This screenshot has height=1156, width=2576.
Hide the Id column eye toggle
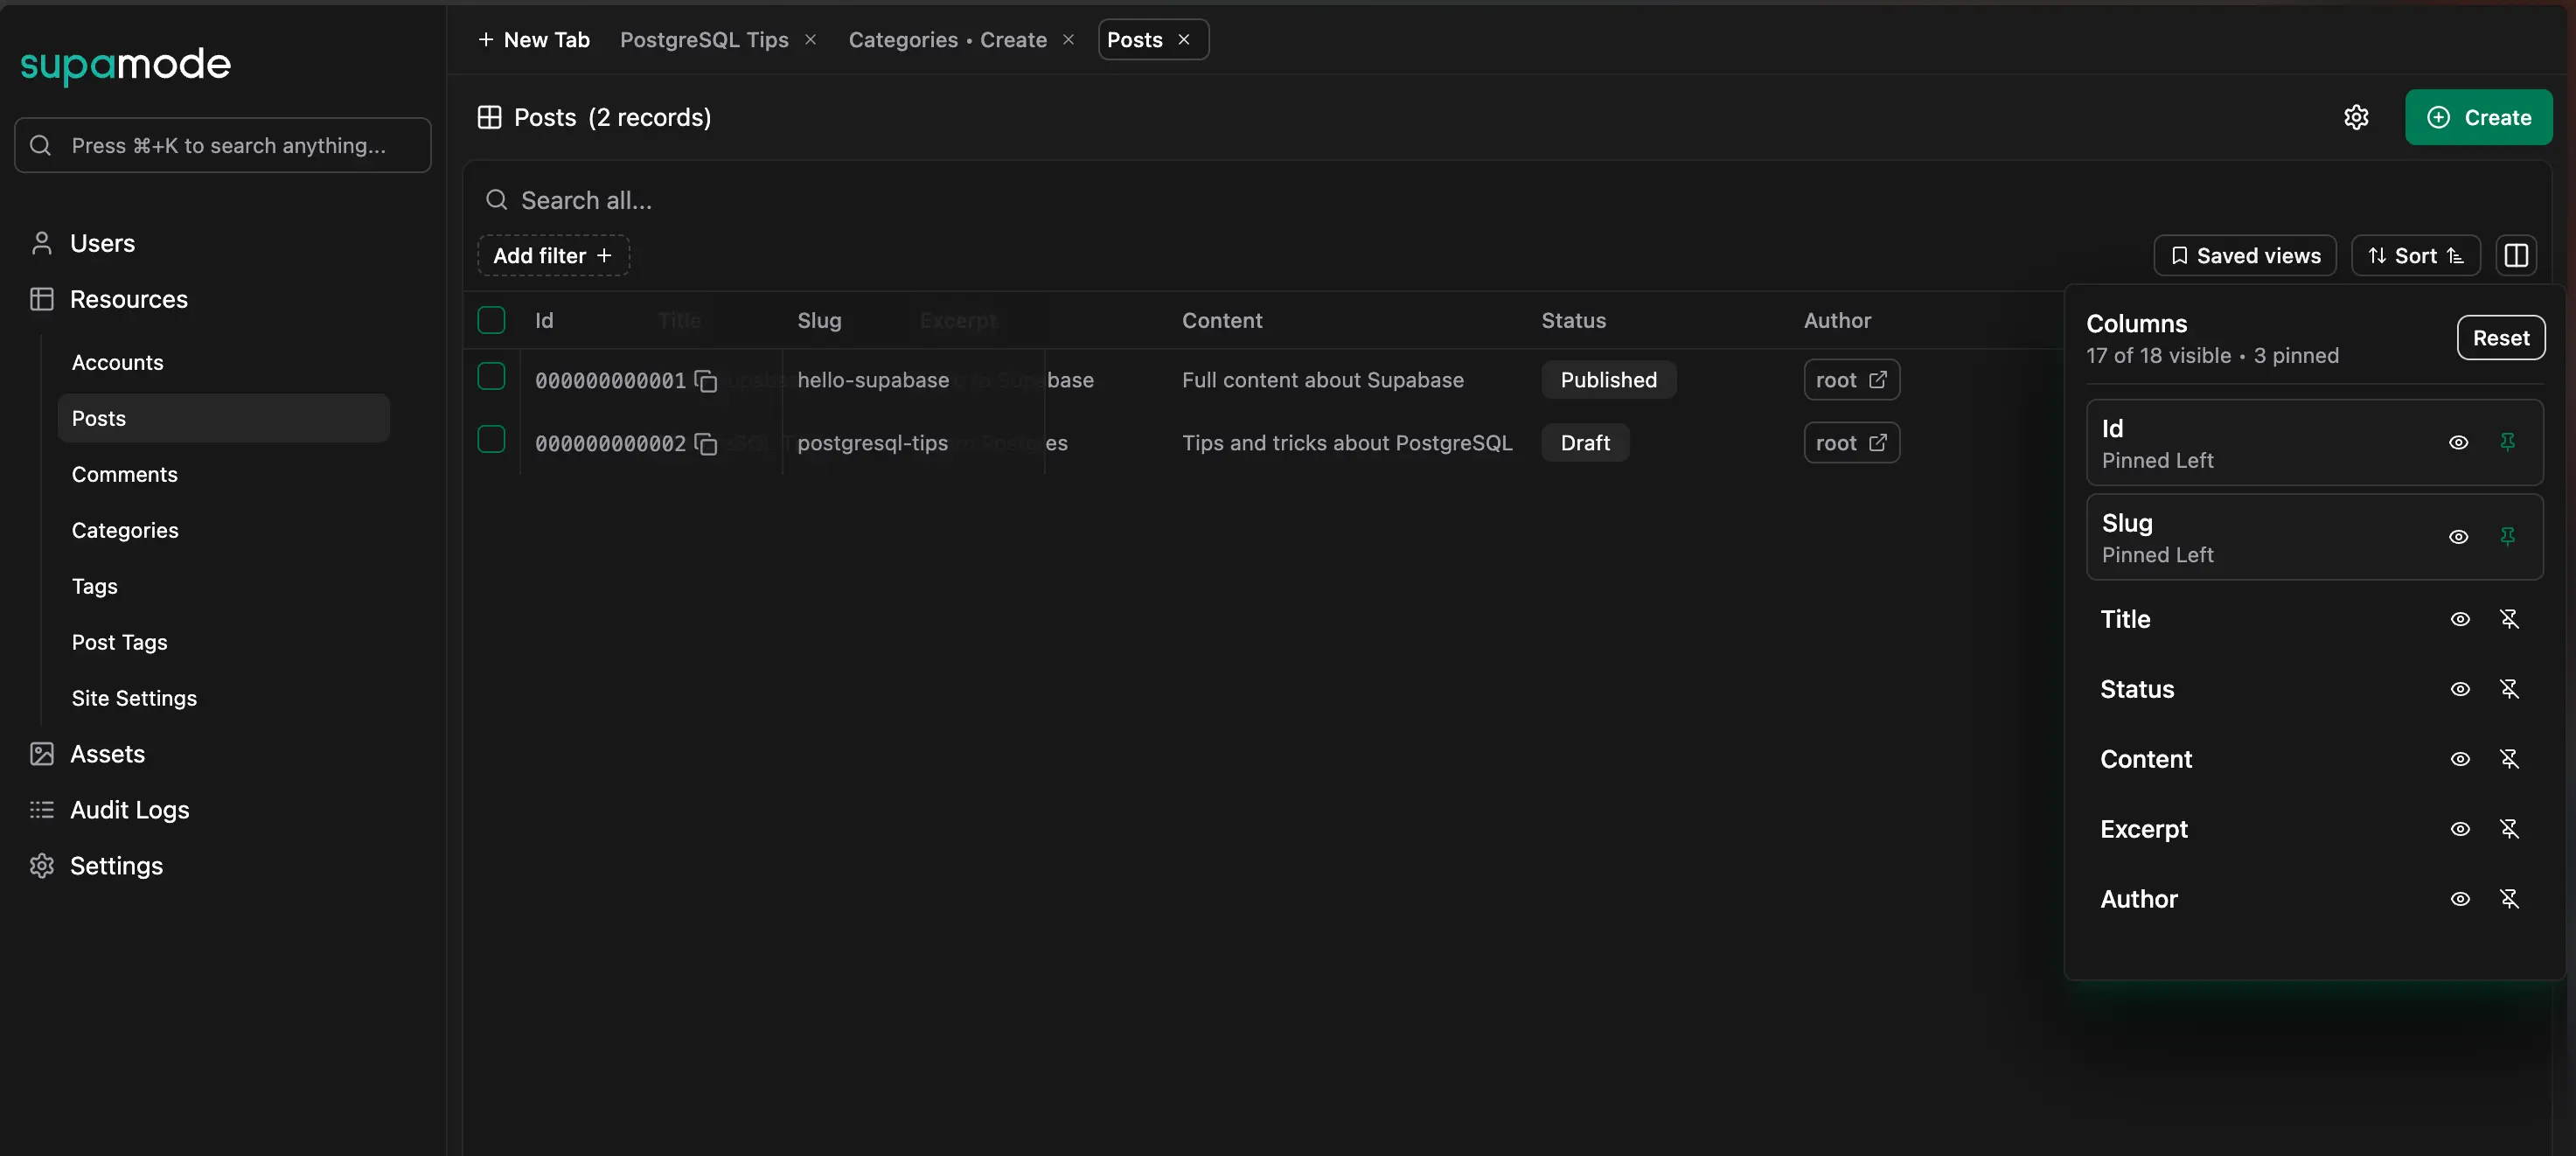point(2458,442)
